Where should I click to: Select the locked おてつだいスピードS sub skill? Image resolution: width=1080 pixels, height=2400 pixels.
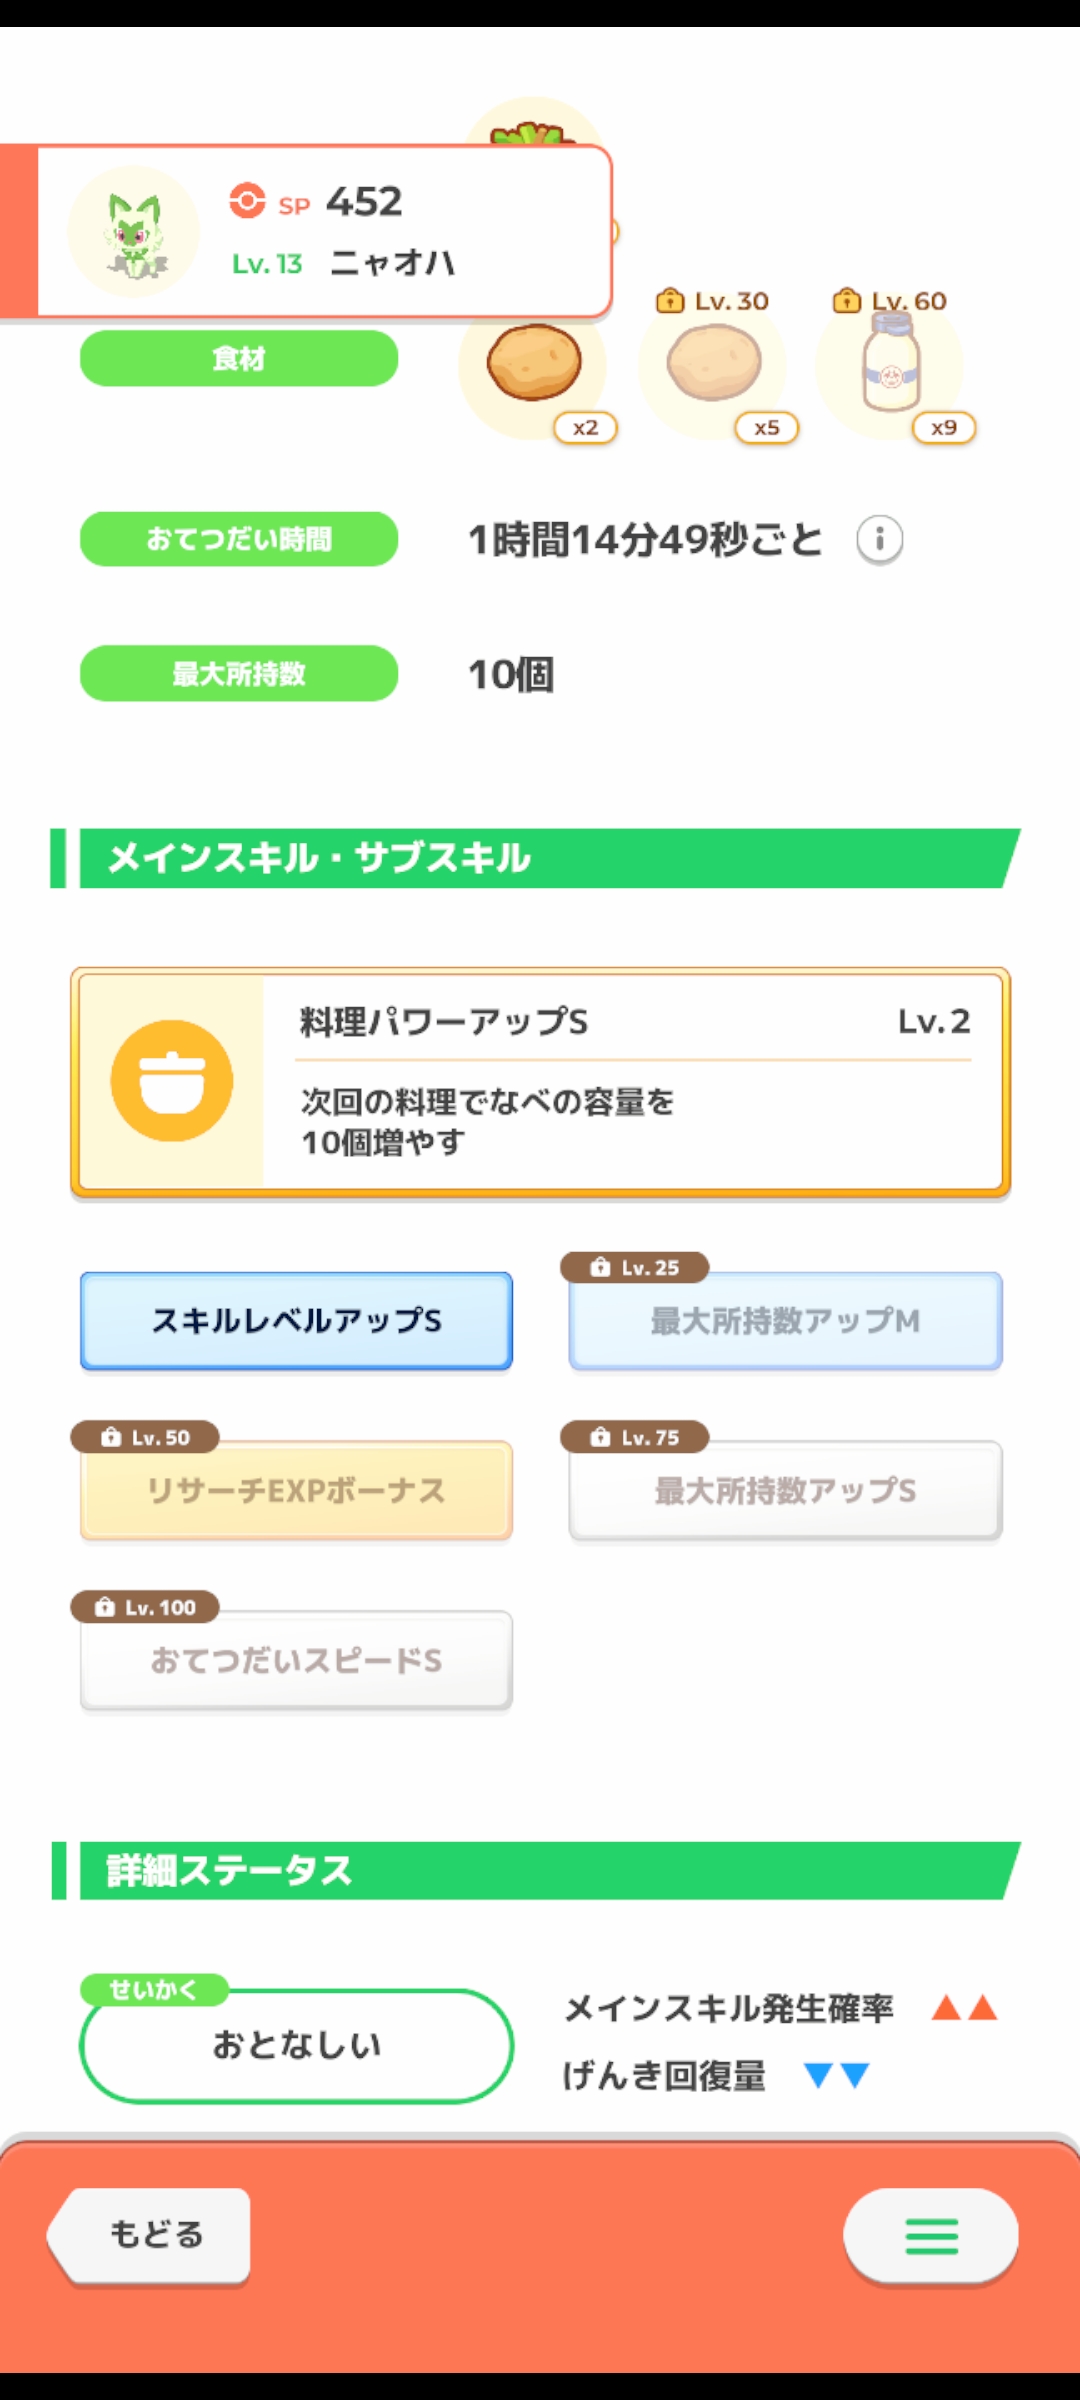(296, 1661)
